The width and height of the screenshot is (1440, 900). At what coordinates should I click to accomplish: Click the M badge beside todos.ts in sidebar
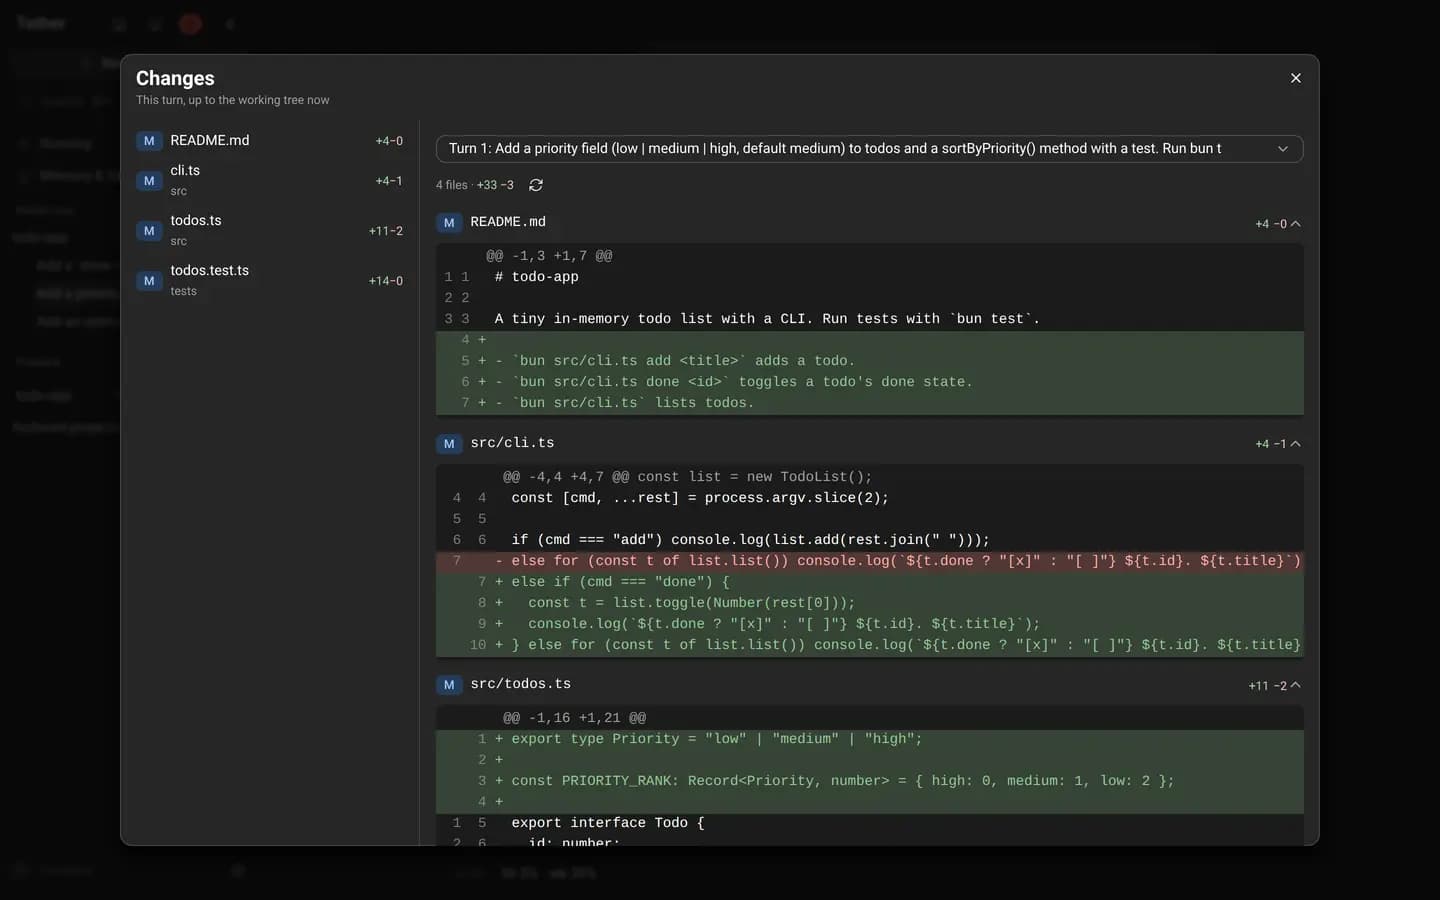(149, 231)
